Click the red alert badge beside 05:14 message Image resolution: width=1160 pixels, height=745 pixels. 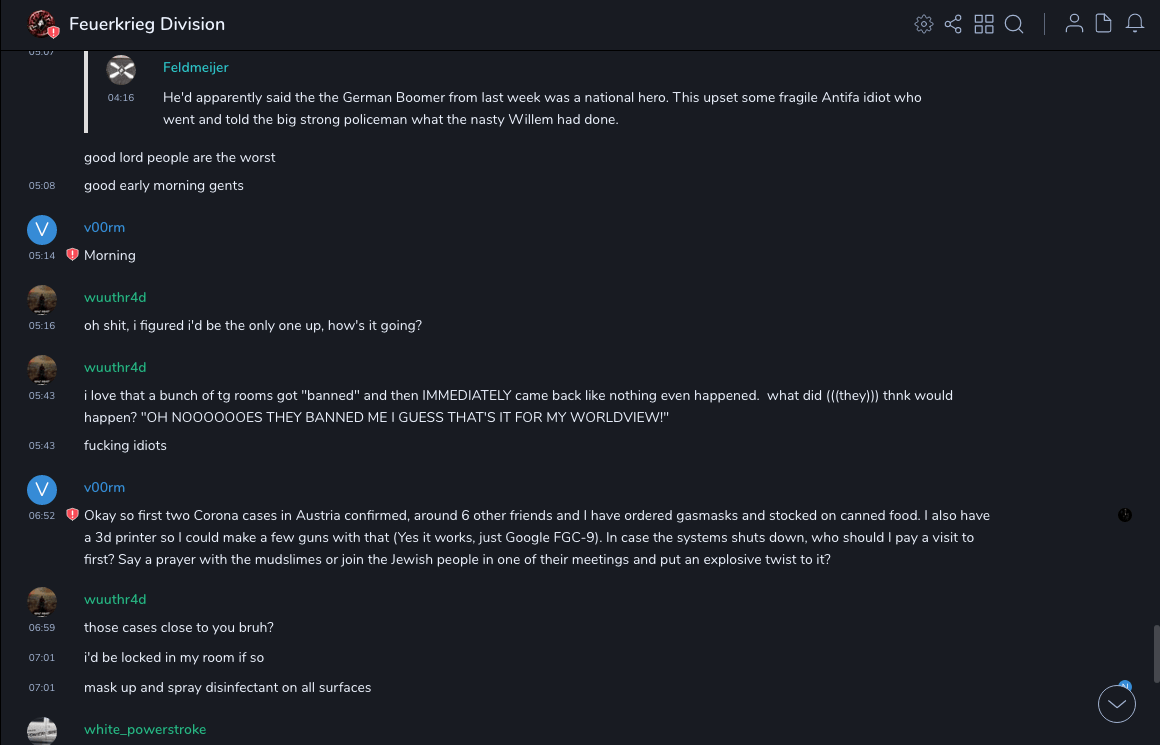tap(72, 255)
